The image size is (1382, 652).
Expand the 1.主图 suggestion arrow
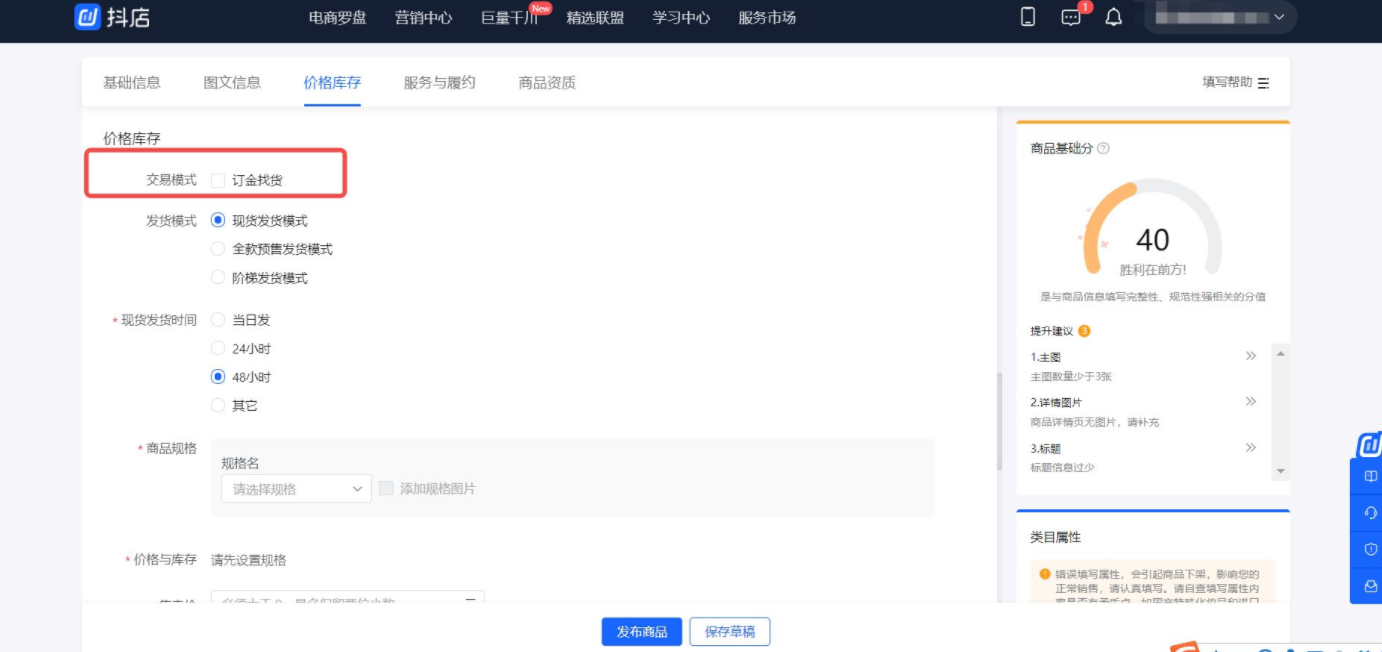1250,356
